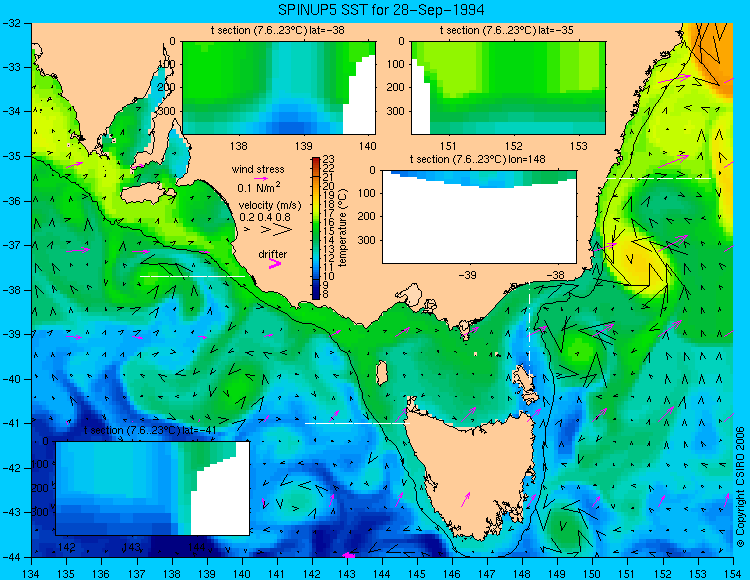Click the 't section (7.6..23°C) lon=148' heading
This screenshot has width=750, height=580.
(477, 159)
